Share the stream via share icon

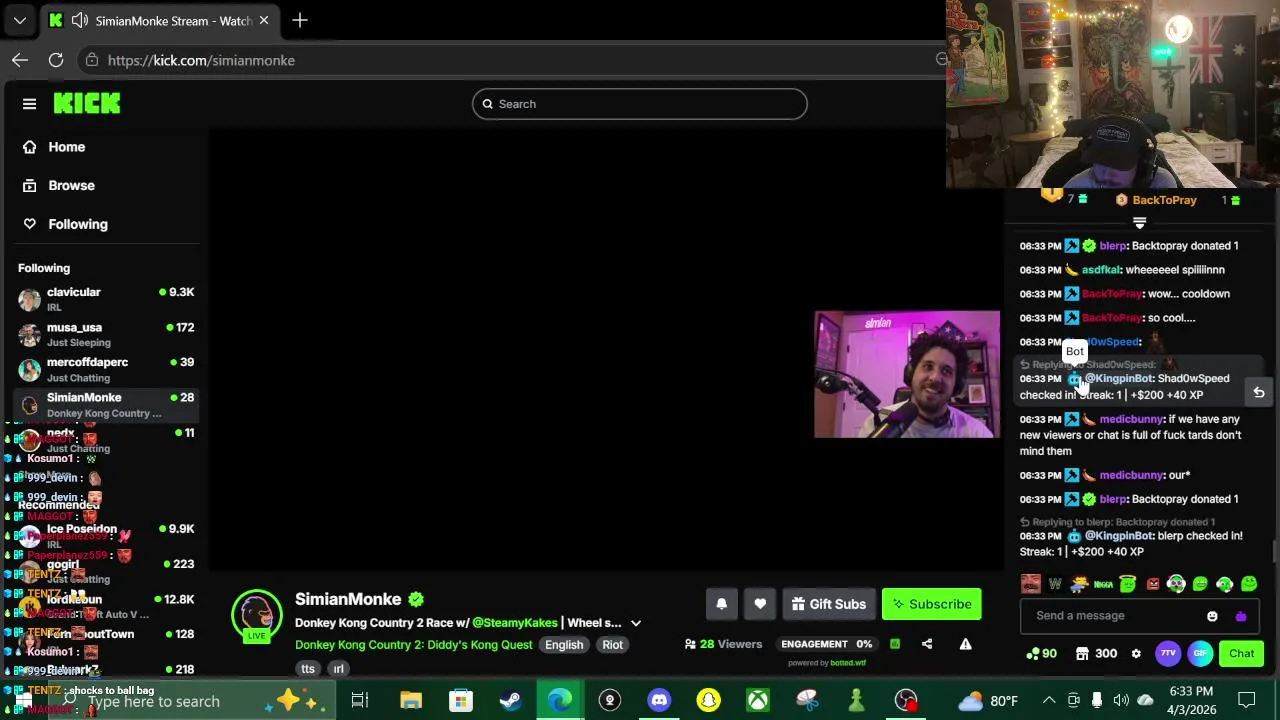[x=927, y=644]
